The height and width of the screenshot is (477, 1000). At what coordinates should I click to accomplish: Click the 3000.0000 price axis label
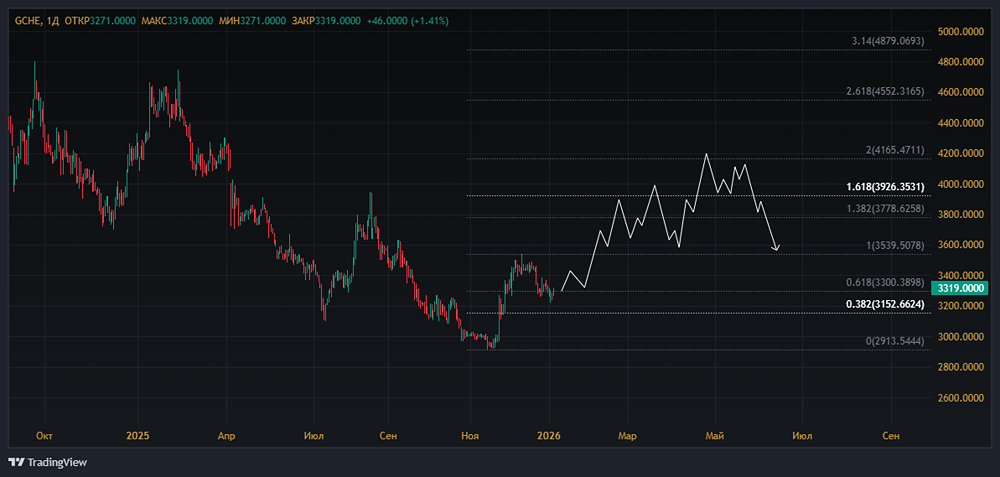(960, 337)
